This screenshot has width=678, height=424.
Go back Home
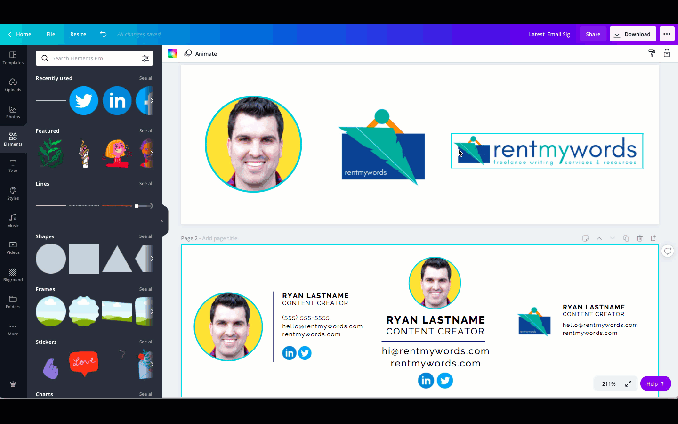tap(19, 34)
